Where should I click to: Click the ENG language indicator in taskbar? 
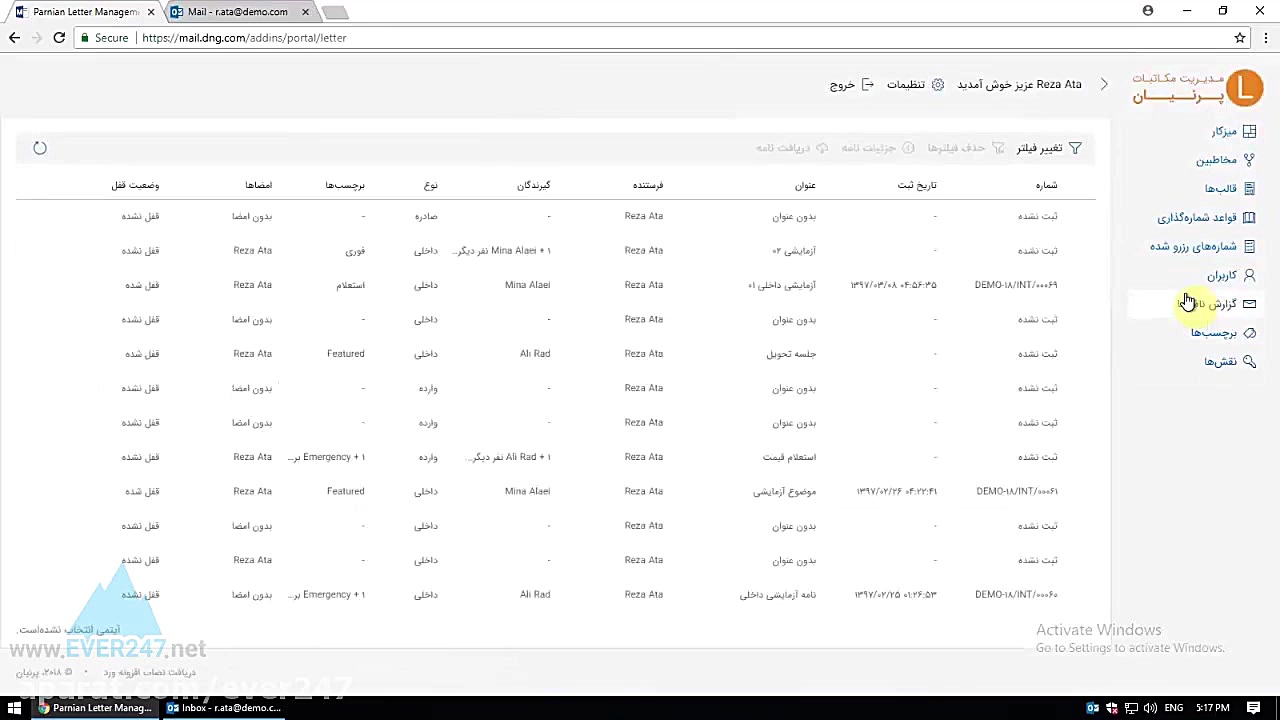point(1174,708)
